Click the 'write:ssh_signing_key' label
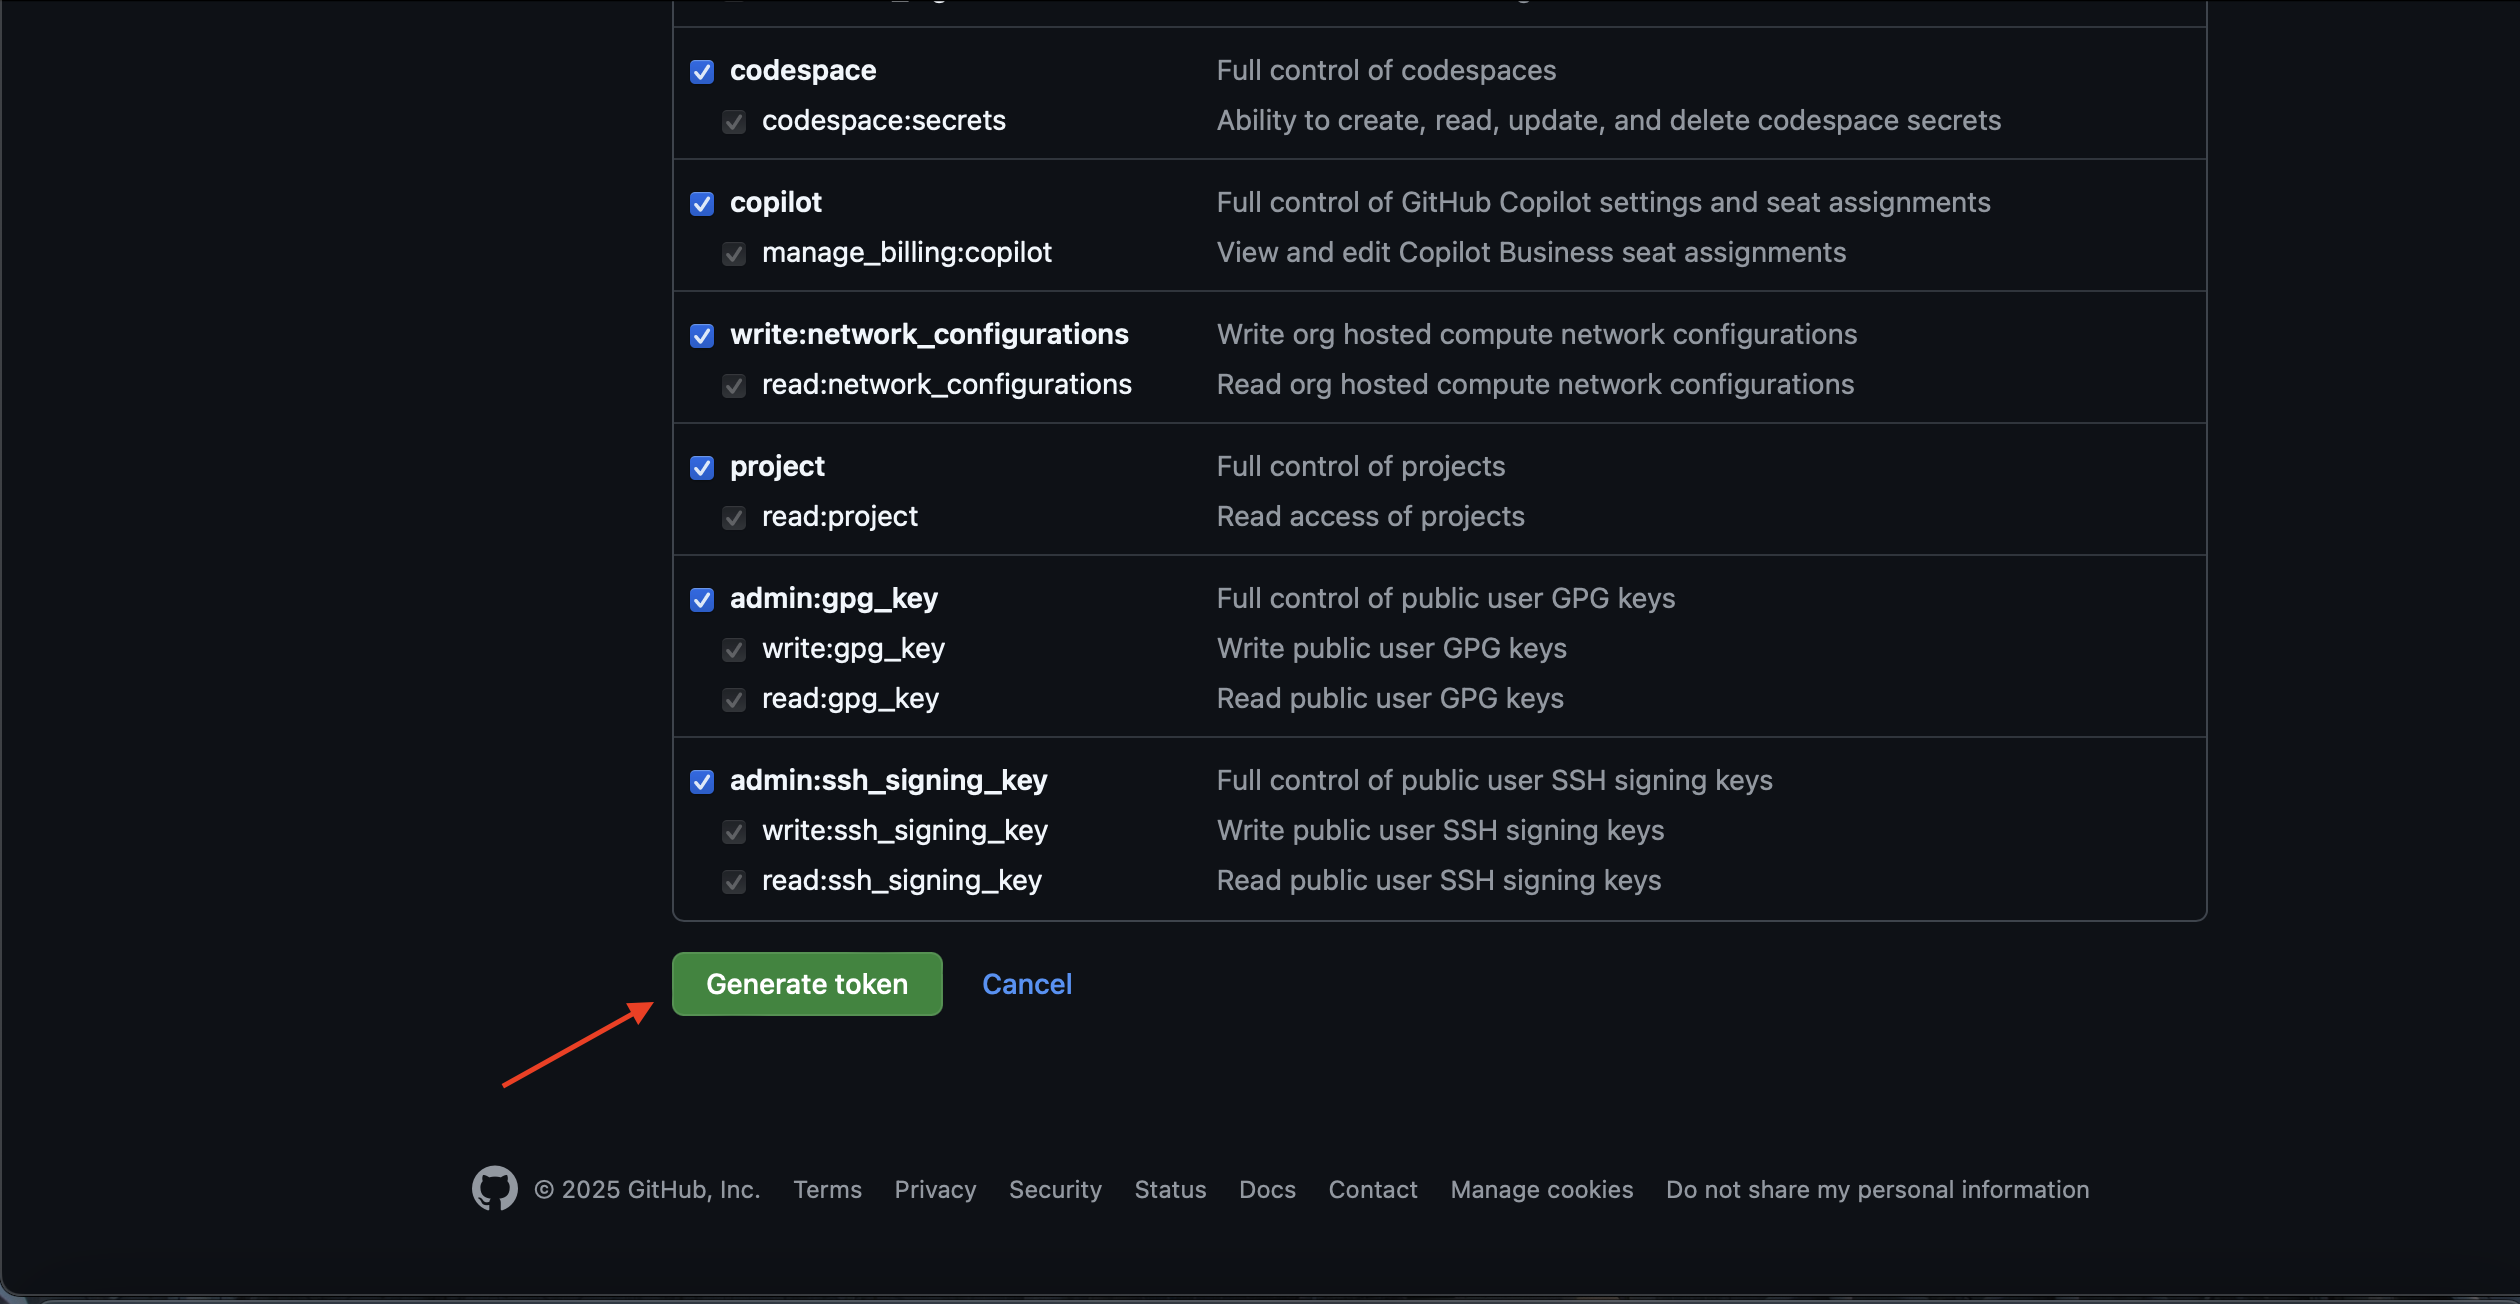The height and width of the screenshot is (1304, 2520). [905, 830]
